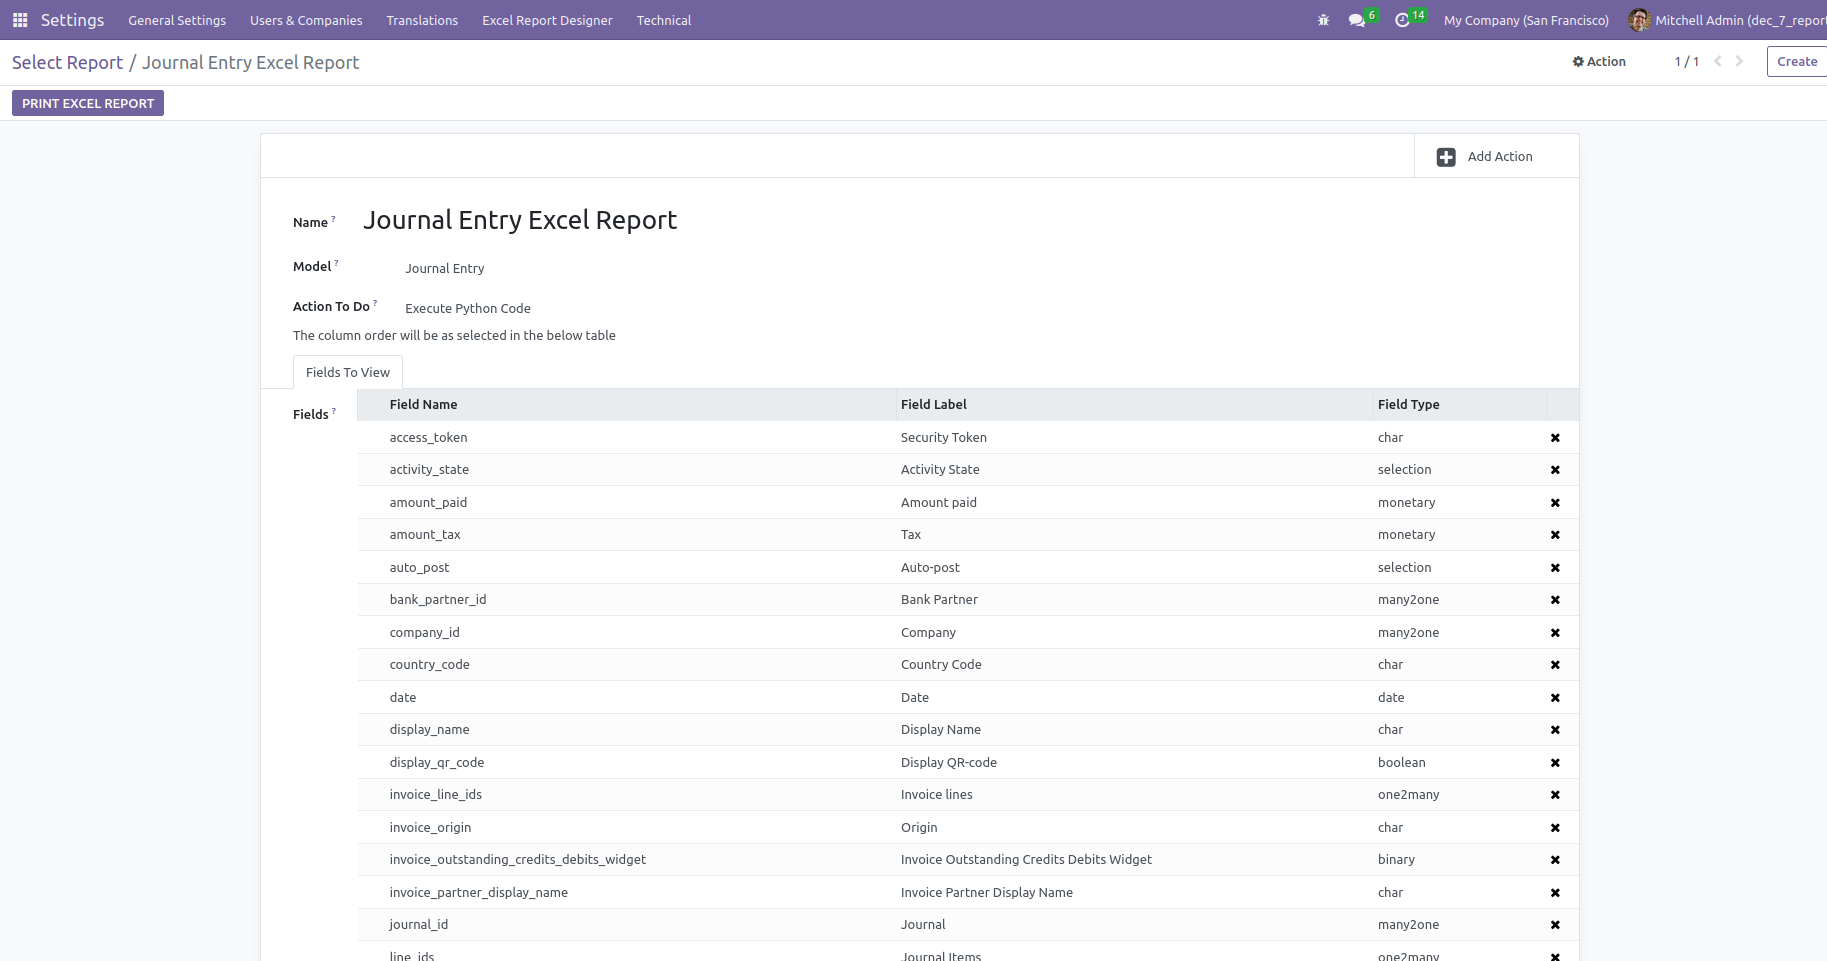Open the Action dropdown menu
Screen dimensions: 1827x961
click(1599, 61)
